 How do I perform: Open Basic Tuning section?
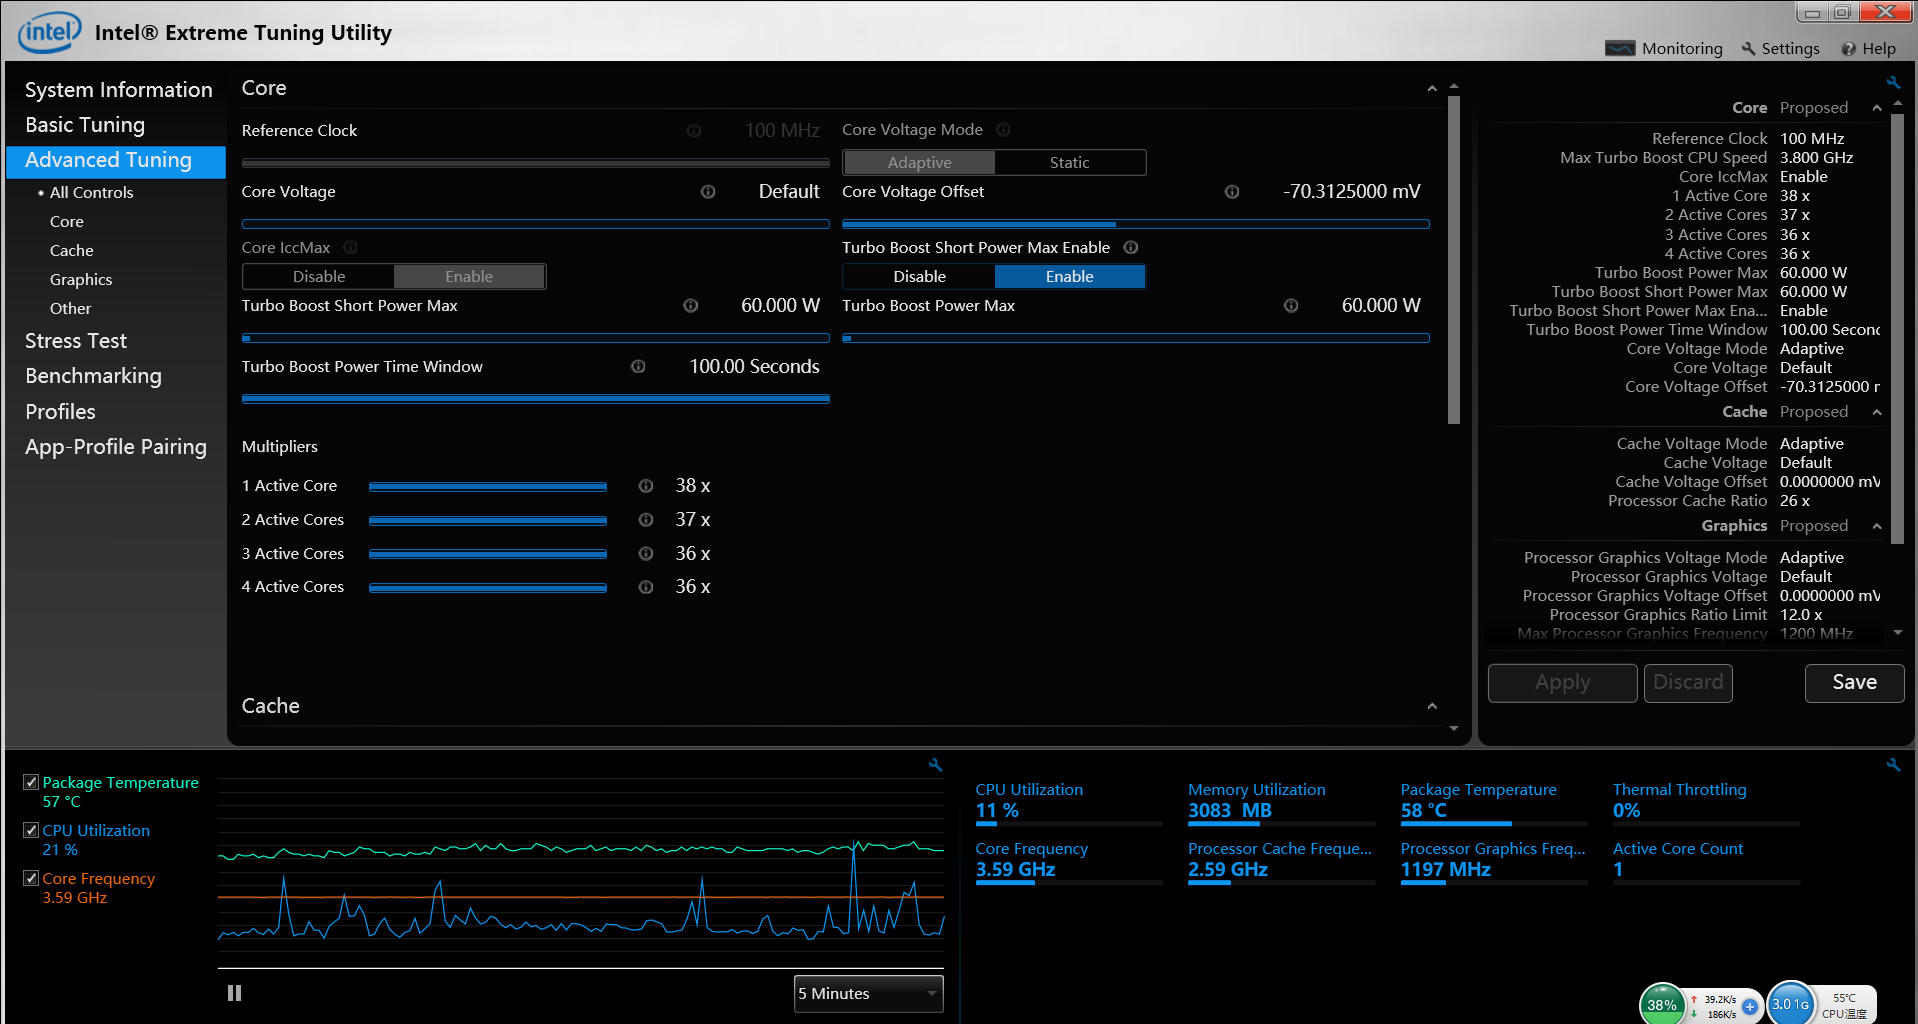85,125
